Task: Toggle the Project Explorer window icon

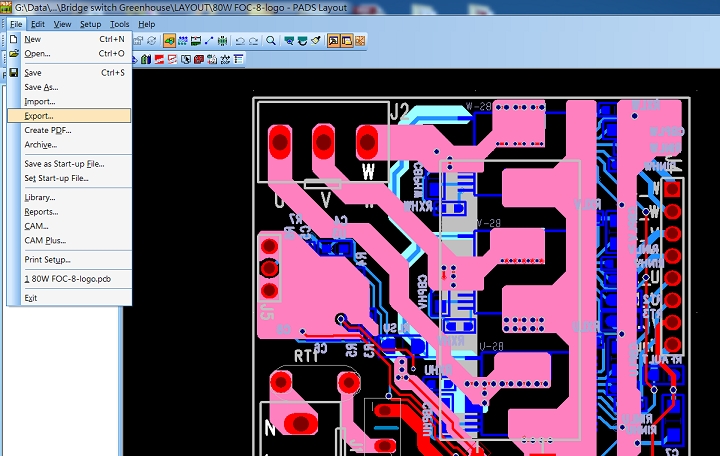Action: tap(332, 41)
